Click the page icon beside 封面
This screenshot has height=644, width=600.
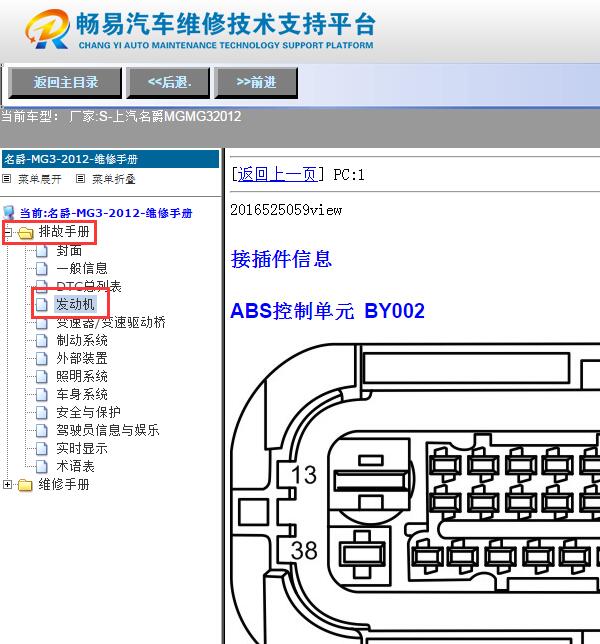click(42, 251)
